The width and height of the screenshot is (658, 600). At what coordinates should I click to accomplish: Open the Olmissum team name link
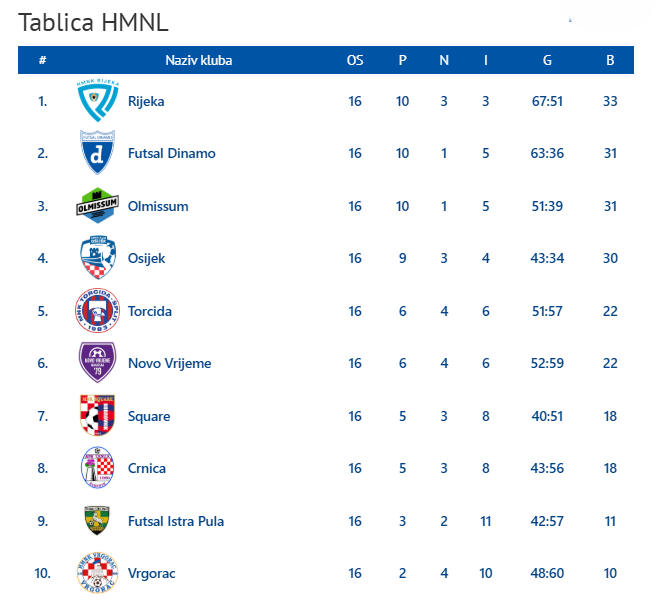pyautogui.click(x=158, y=206)
